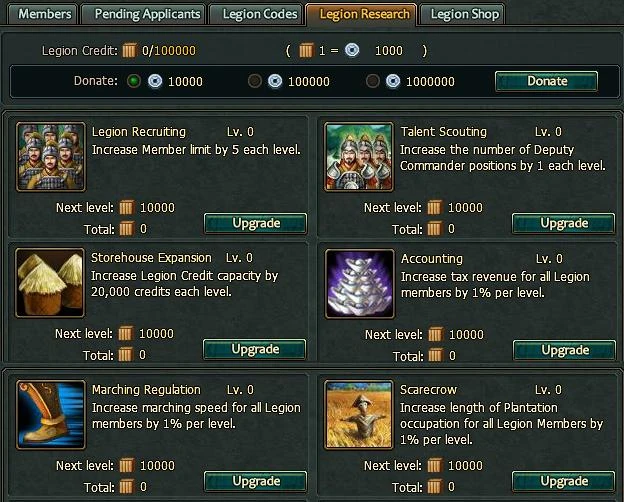
Task: Click the Storehouse Expansion huts icon
Action: 50,283
